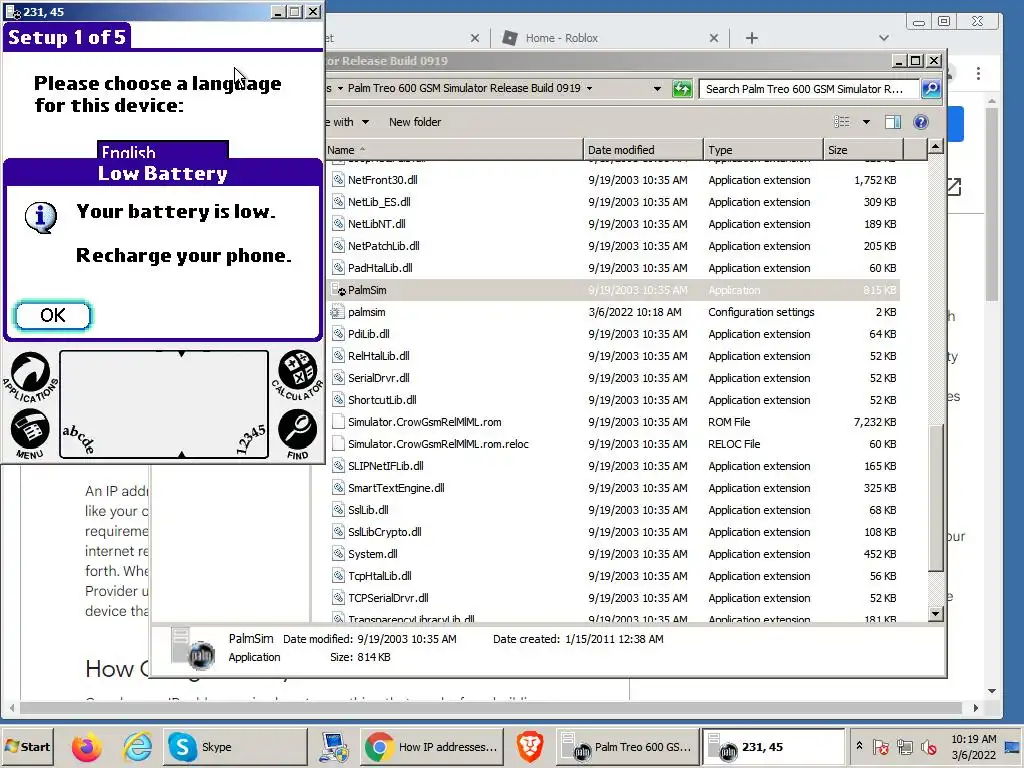
Task: Tap the Applications button on the Palm simulator
Action: coord(30,376)
